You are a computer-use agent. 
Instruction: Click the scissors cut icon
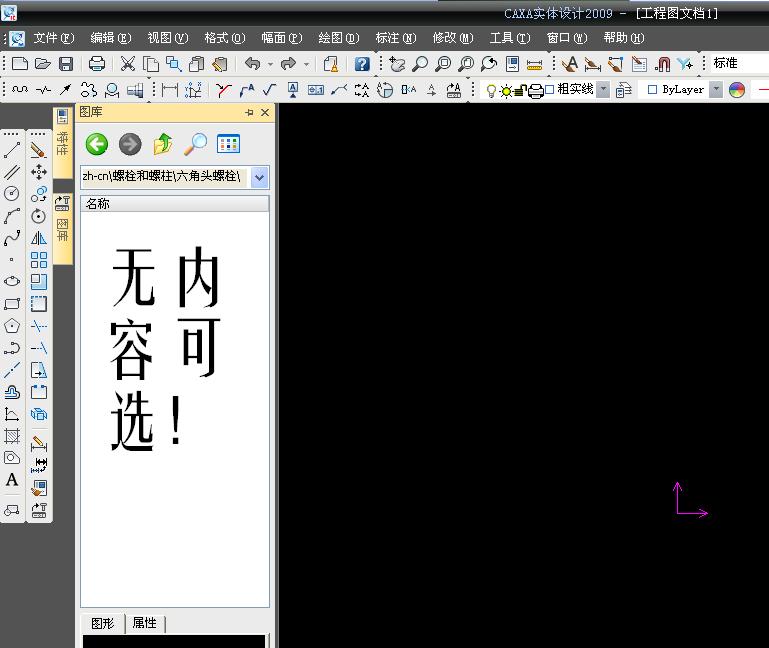click(x=127, y=64)
